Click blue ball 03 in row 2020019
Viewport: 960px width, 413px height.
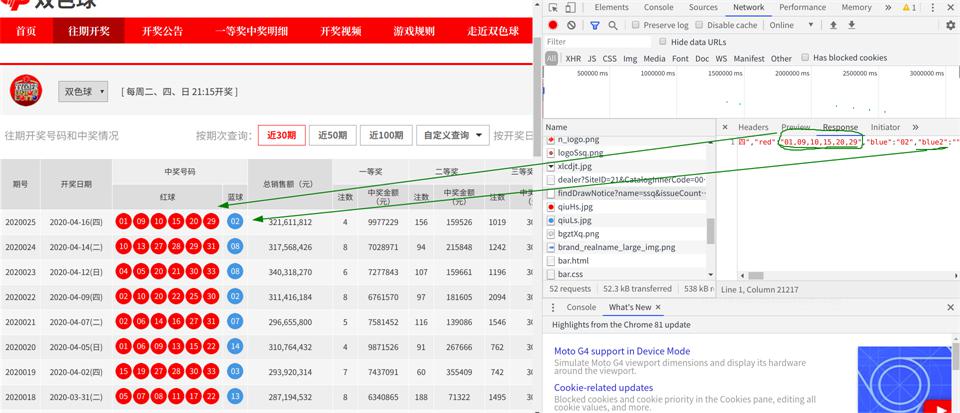click(235, 372)
